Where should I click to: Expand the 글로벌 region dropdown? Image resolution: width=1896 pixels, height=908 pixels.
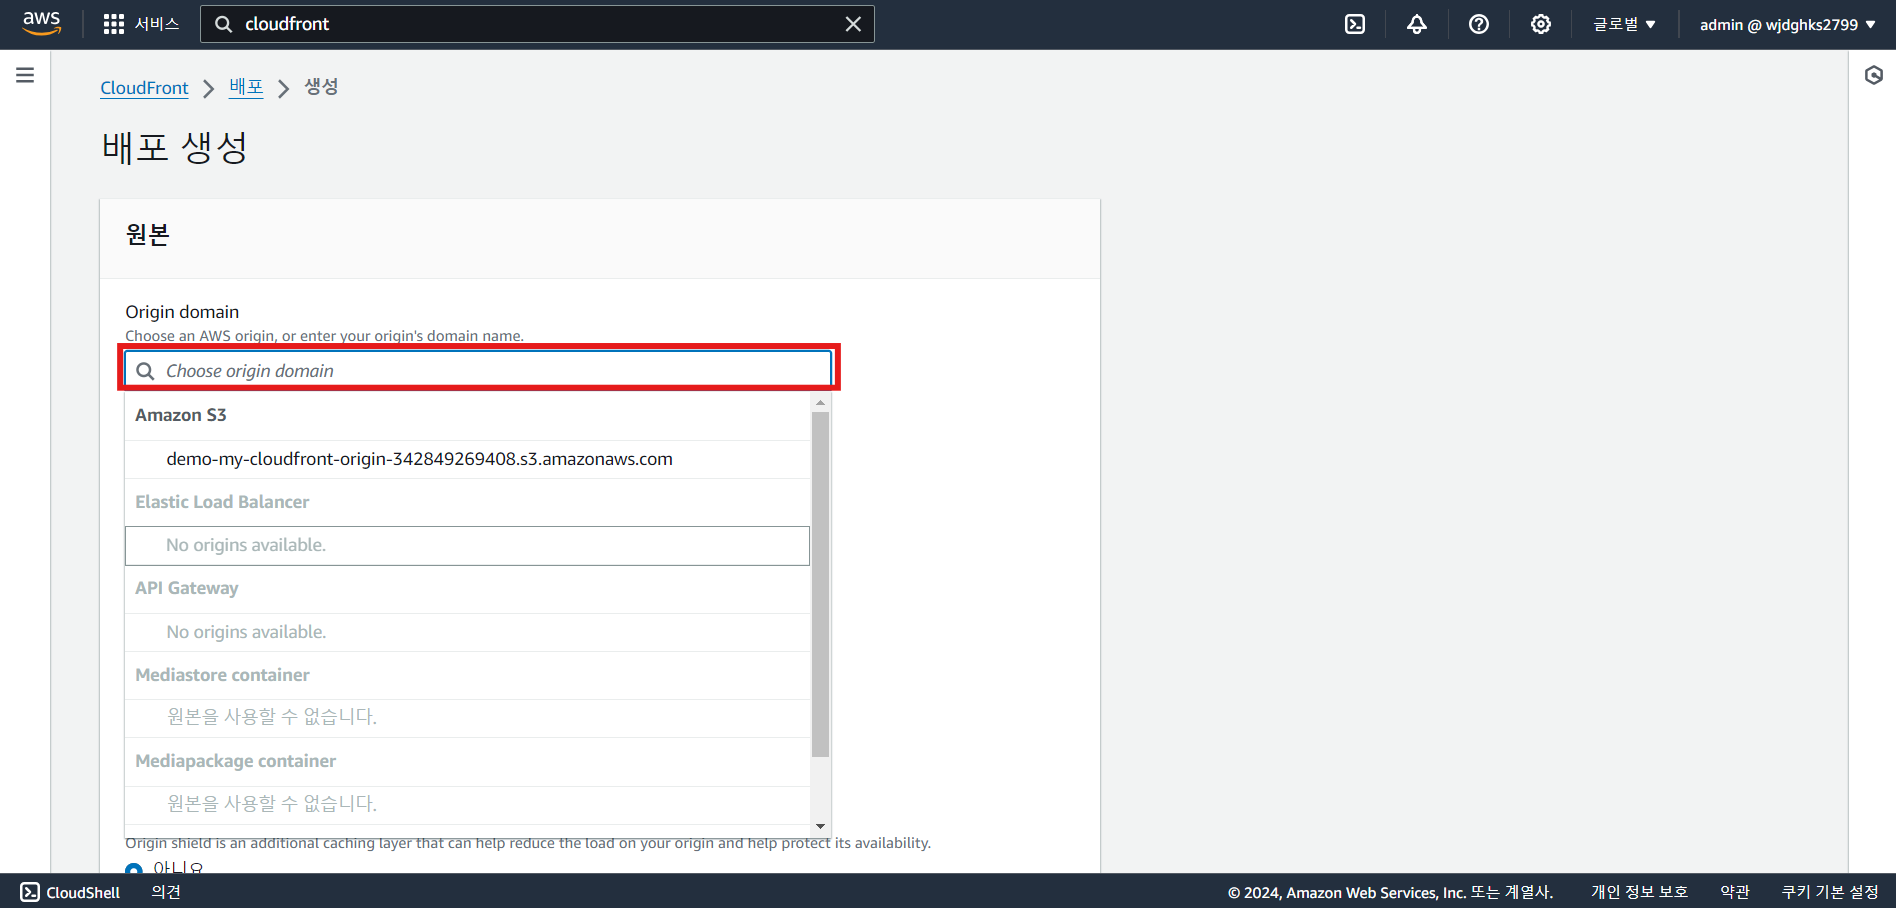pos(1624,24)
